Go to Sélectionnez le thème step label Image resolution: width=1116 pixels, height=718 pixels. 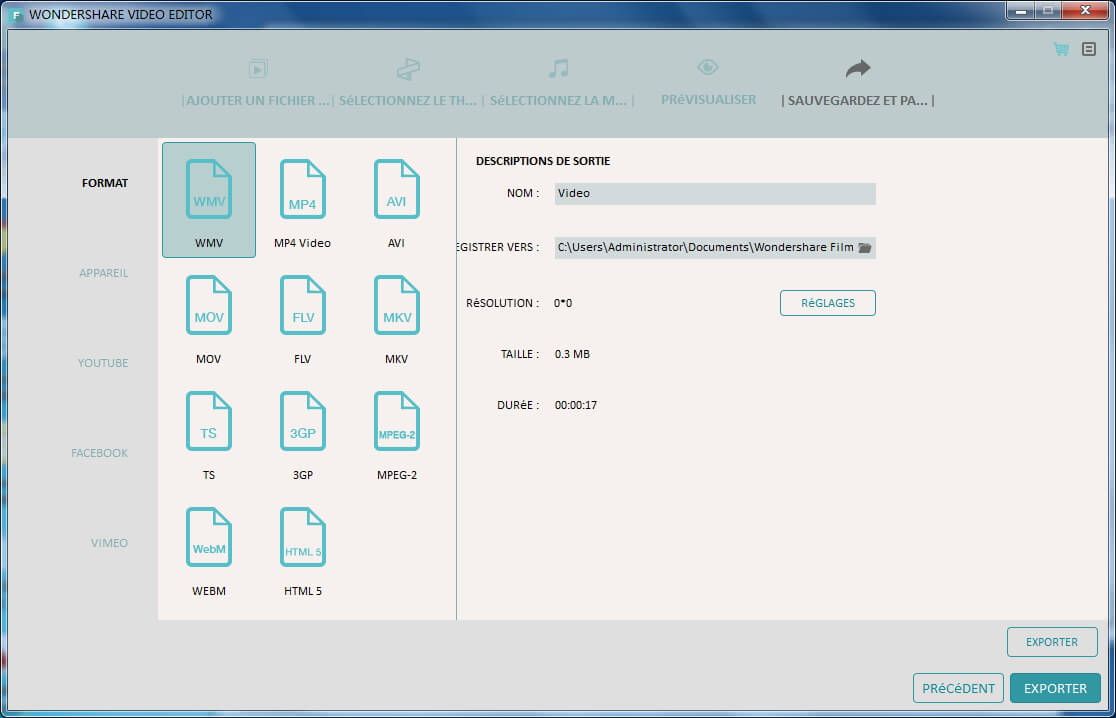[408, 100]
